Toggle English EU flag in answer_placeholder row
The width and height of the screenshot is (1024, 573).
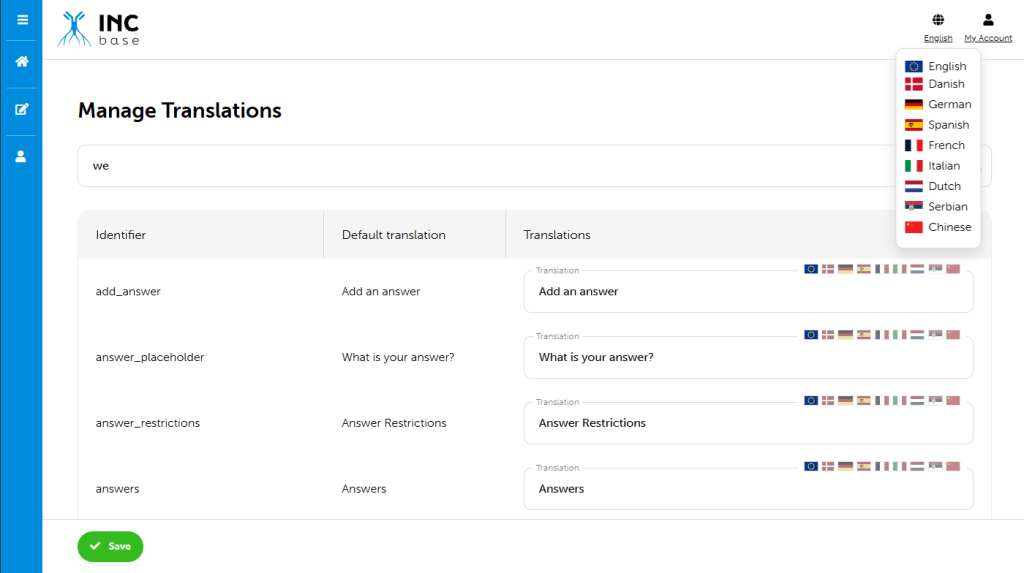[x=811, y=335]
